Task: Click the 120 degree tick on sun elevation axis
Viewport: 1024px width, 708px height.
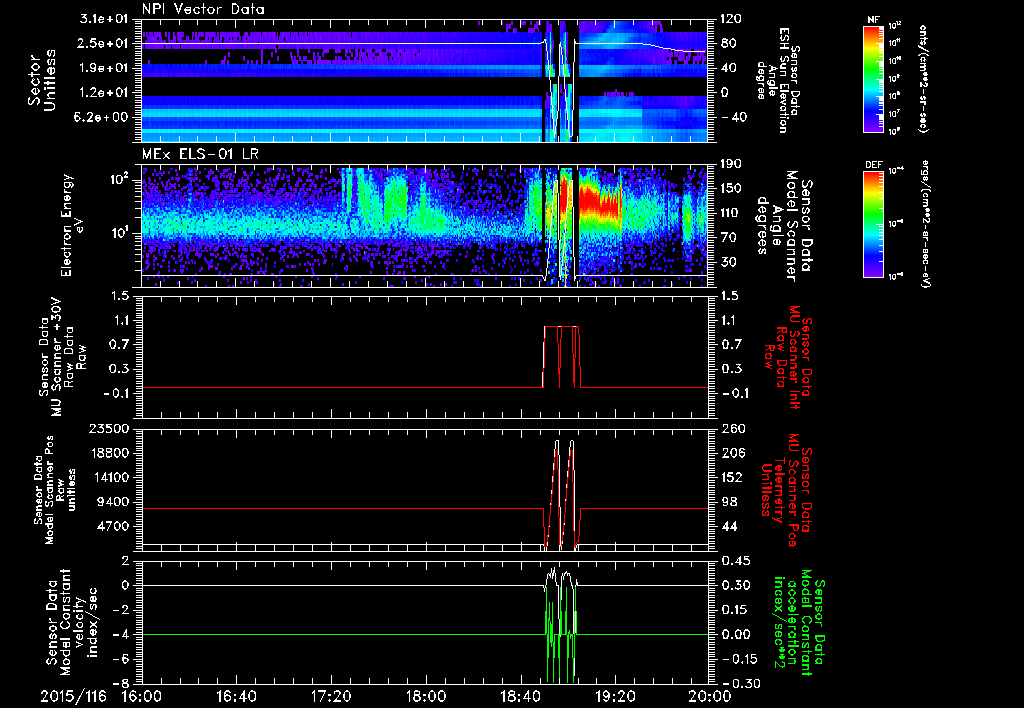Action: coord(729,19)
